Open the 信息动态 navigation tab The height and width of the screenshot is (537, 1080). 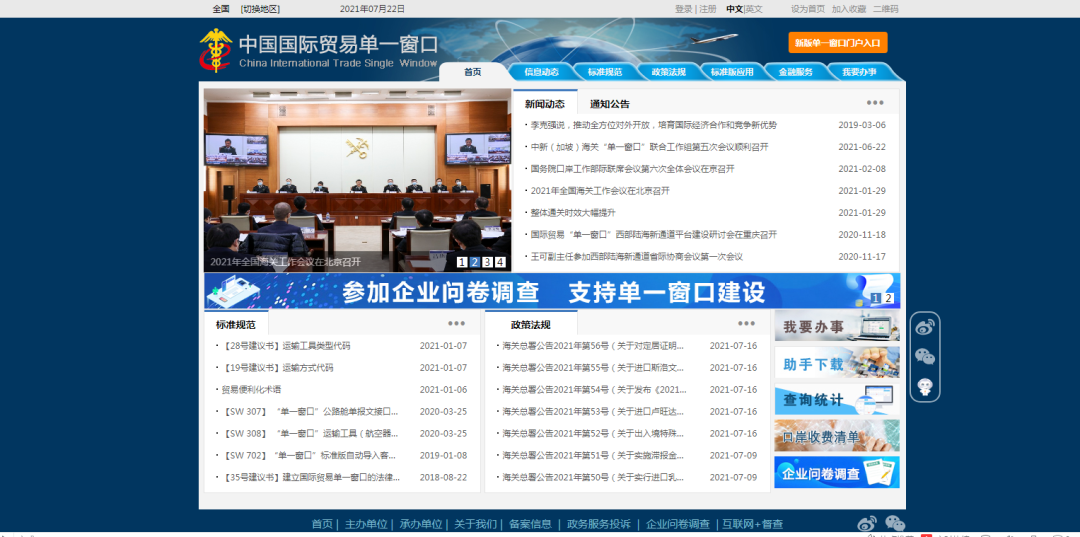(541, 72)
